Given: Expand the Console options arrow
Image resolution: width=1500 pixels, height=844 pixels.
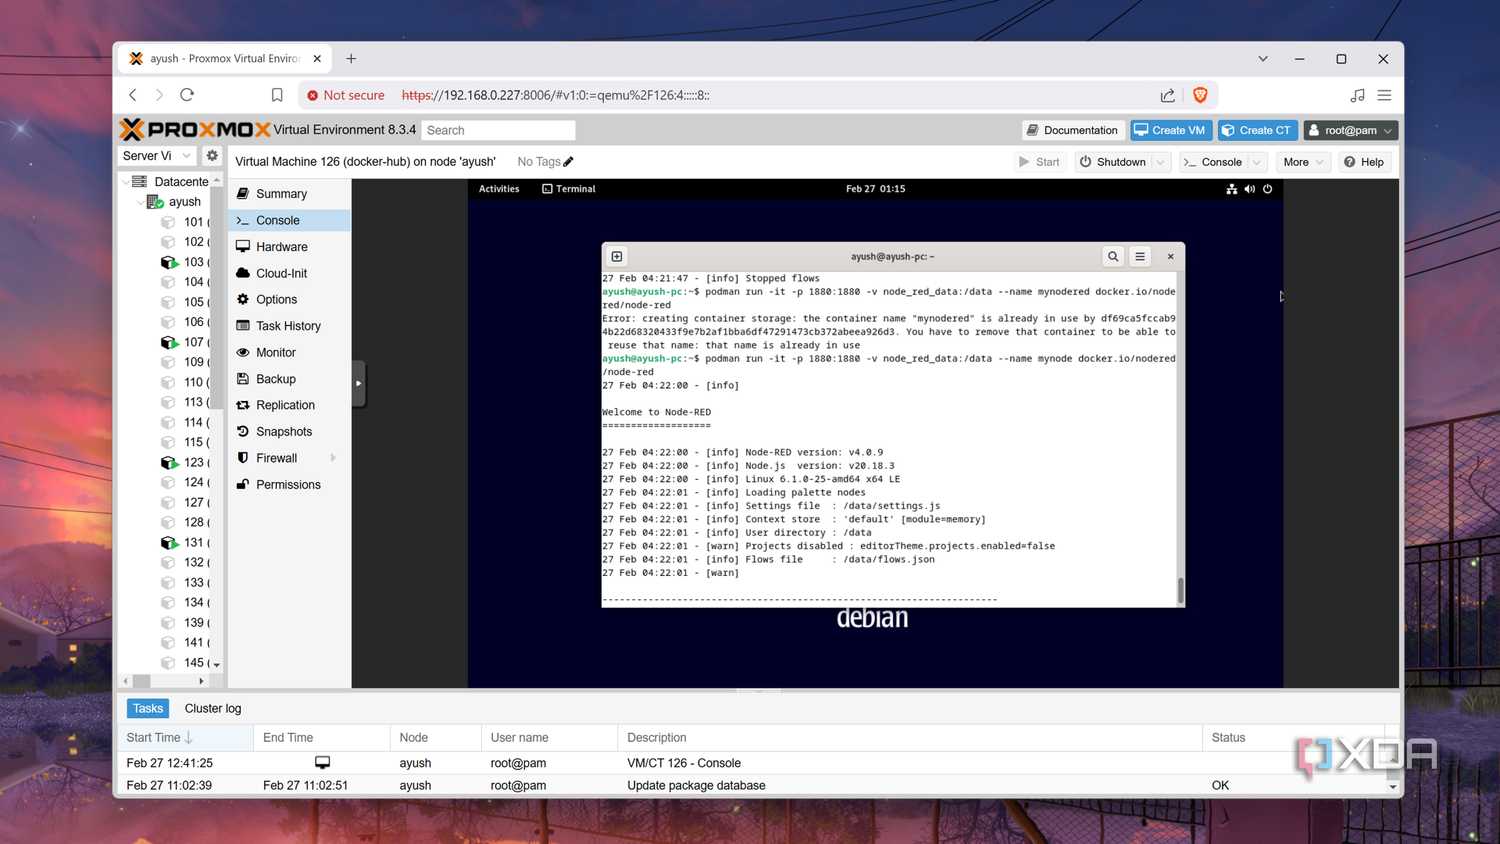Looking at the screenshot, I should point(1257,162).
